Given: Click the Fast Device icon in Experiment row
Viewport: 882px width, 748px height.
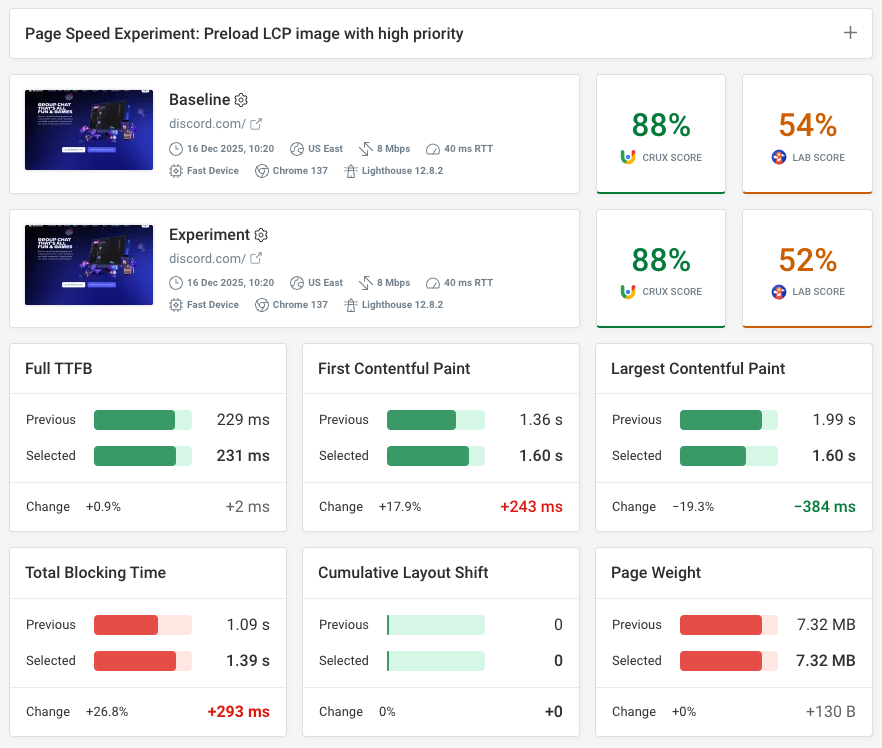Looking at the screenshot, I should click(x=176, y=305).
